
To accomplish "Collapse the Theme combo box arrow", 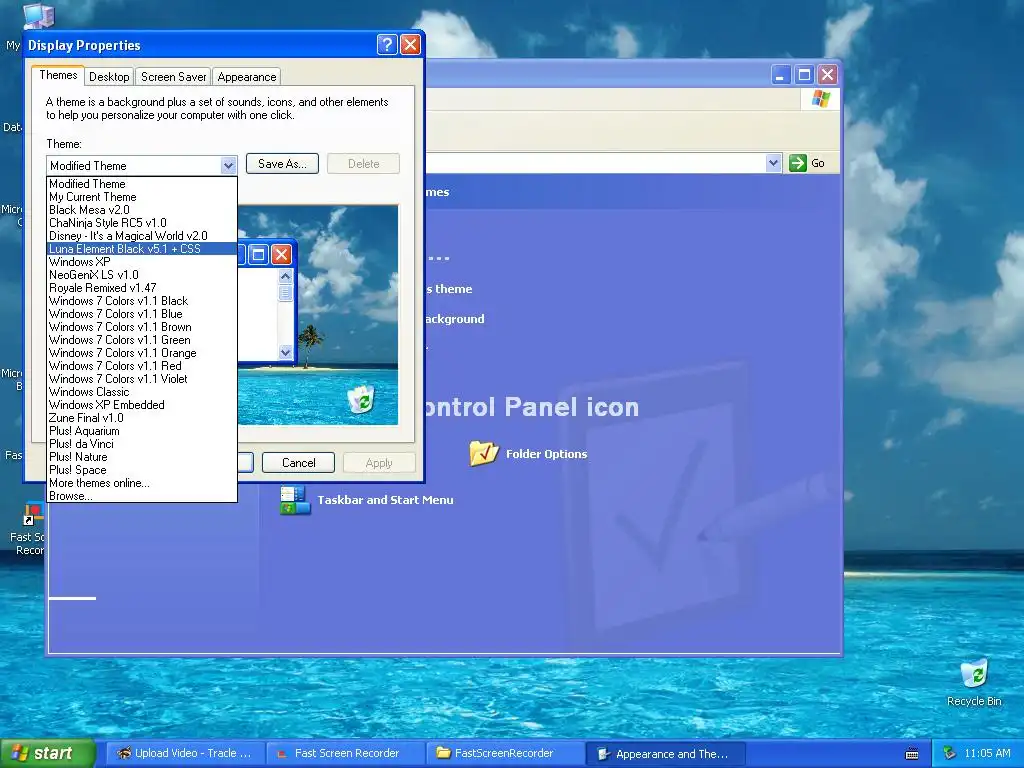I will 228,165.
